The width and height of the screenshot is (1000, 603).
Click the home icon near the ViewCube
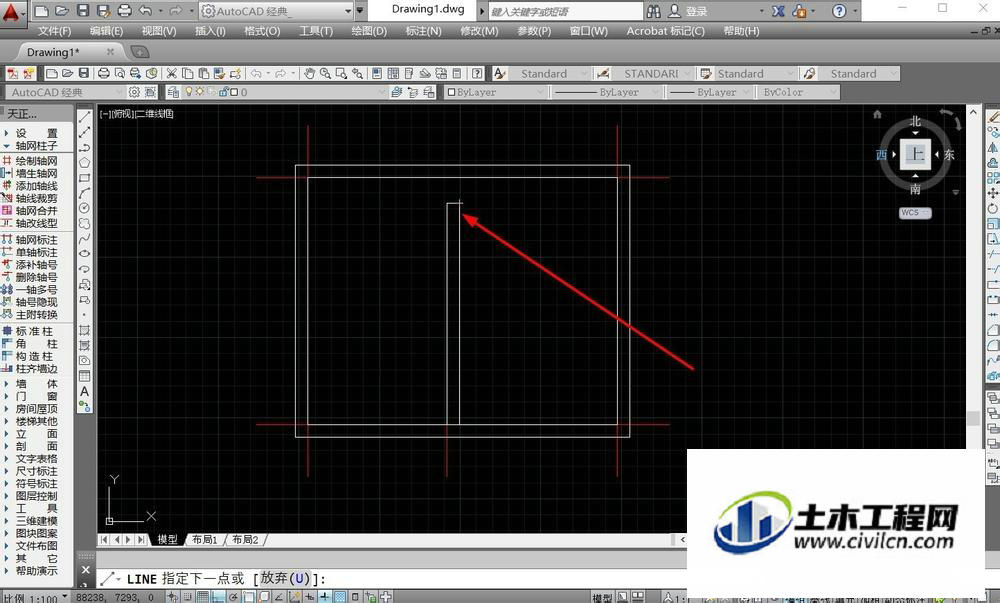[877, 114]
